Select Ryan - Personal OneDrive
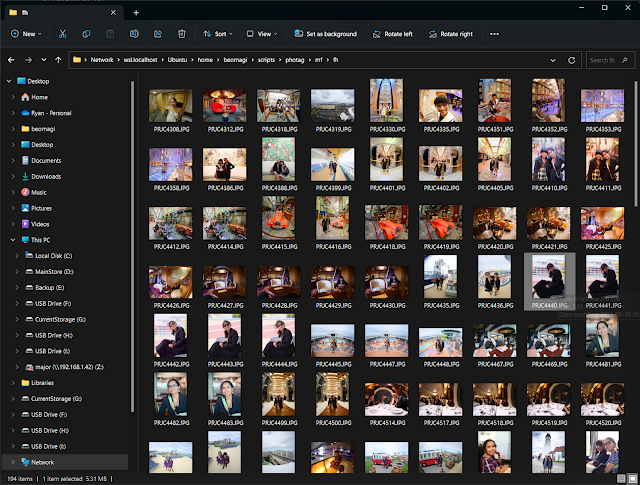This screenshot has height=485, width=640. 51,113
